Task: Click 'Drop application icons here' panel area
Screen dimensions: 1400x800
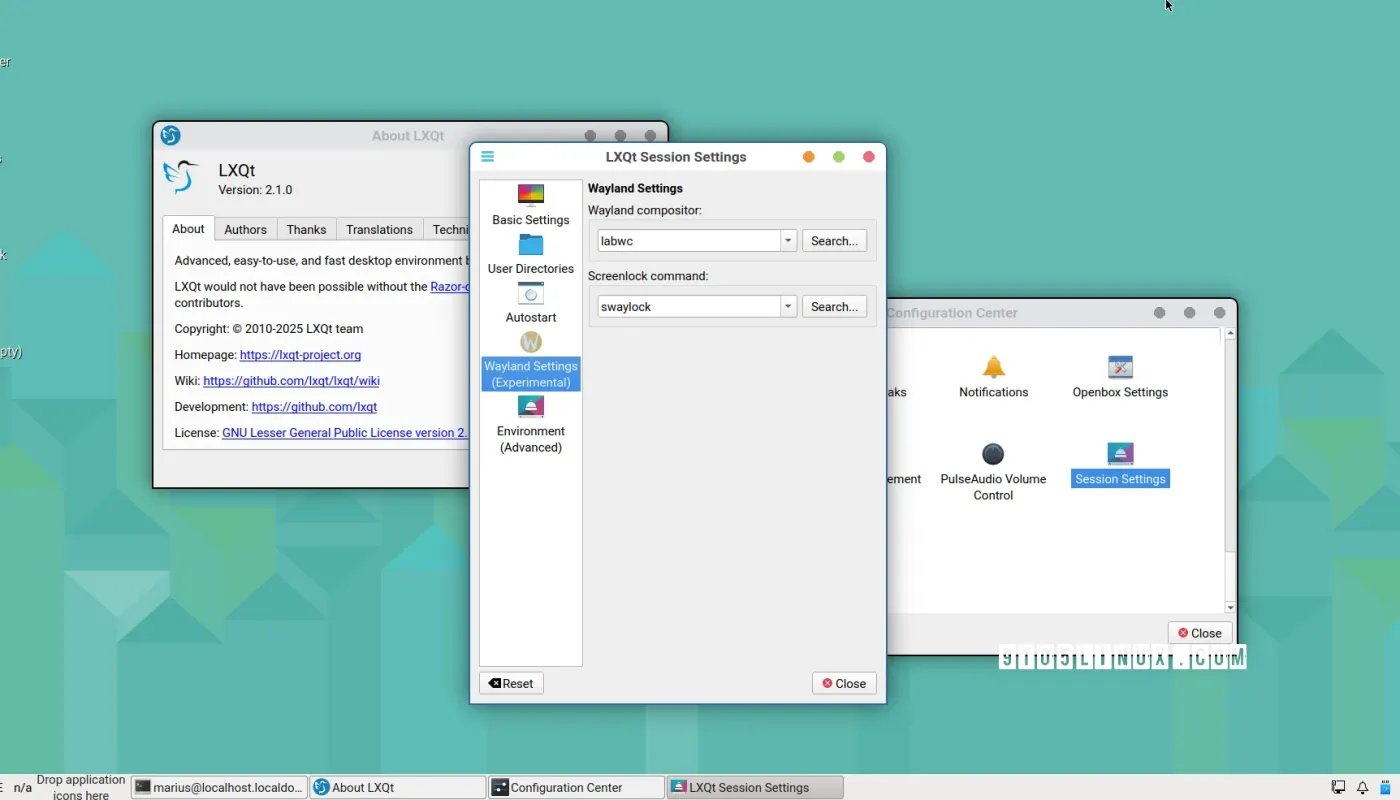Action: click(x=81, y=787)
